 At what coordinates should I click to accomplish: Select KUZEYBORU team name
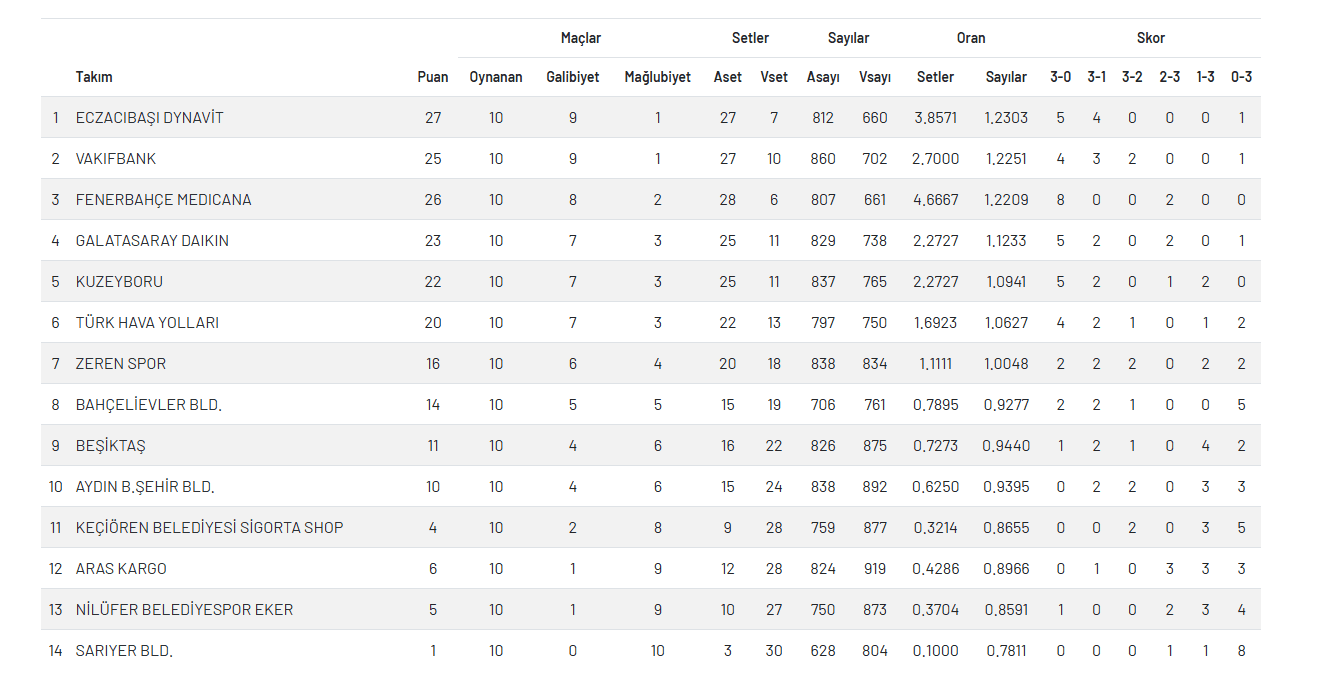(x=119, y=282)
